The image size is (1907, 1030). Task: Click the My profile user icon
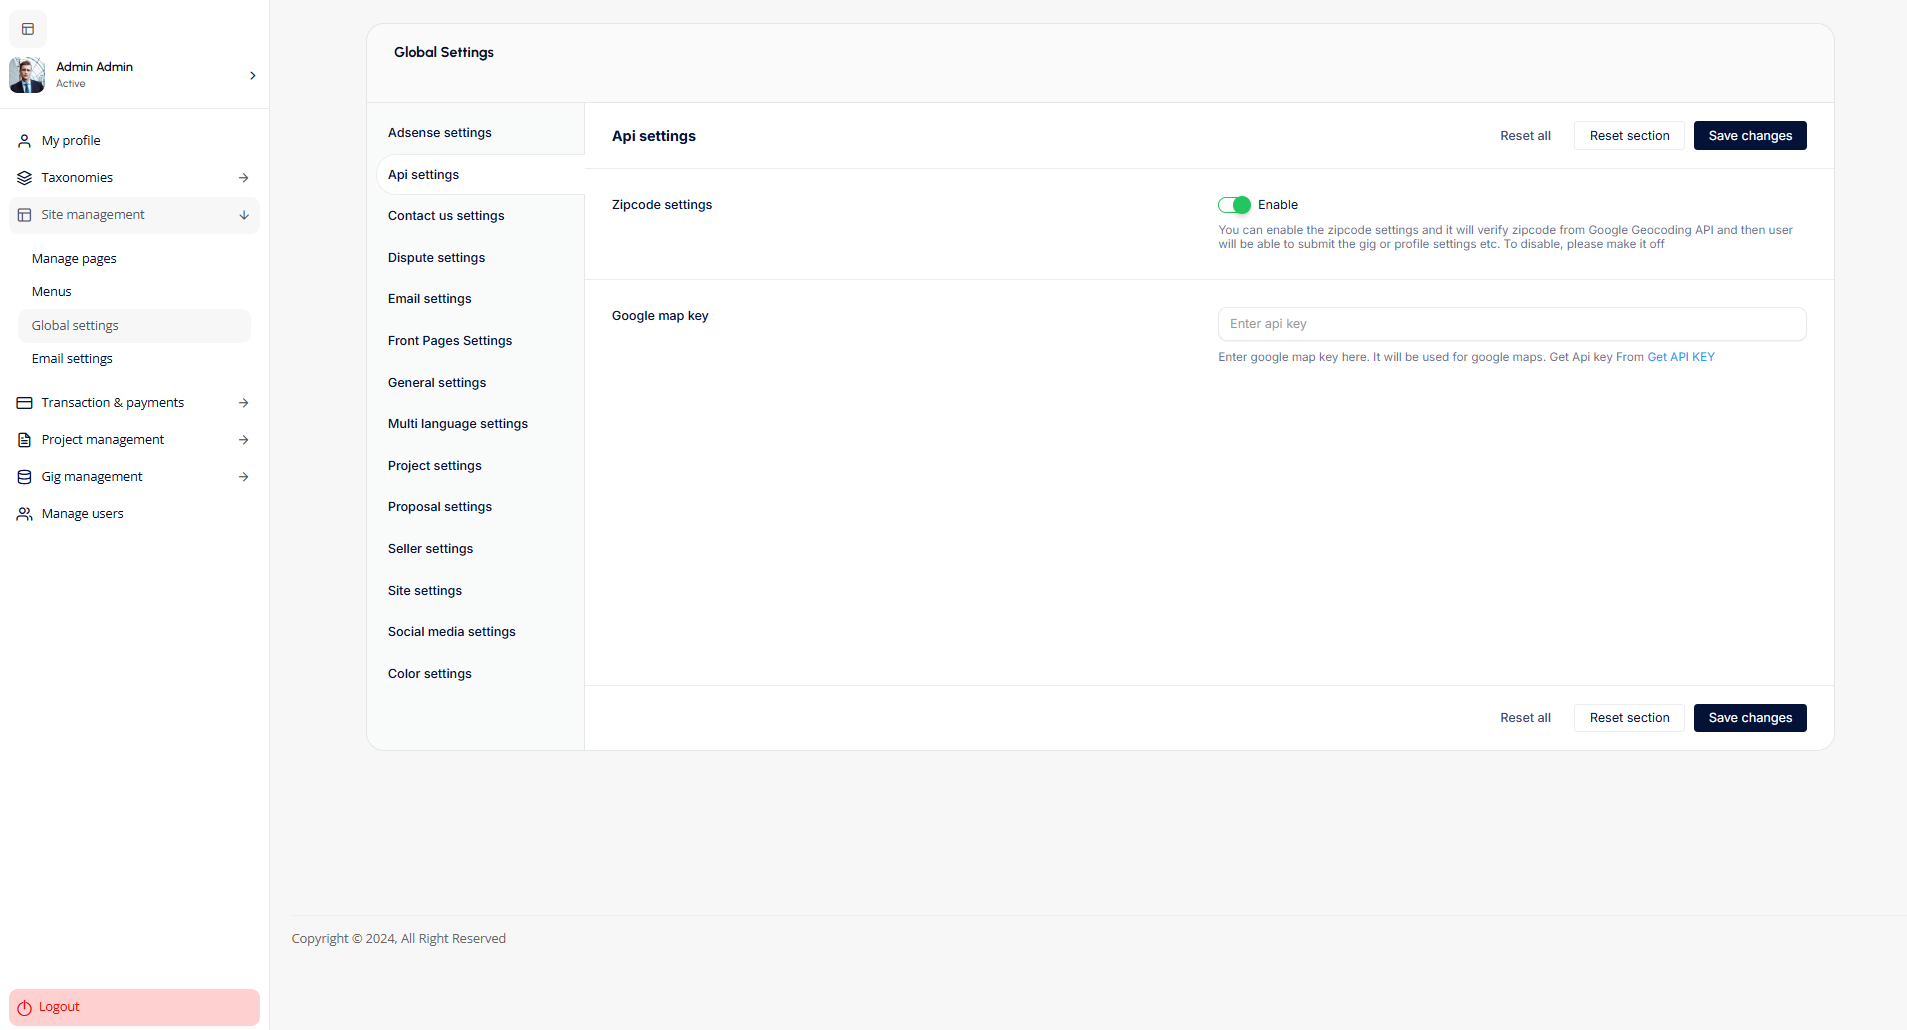point(25,141)
